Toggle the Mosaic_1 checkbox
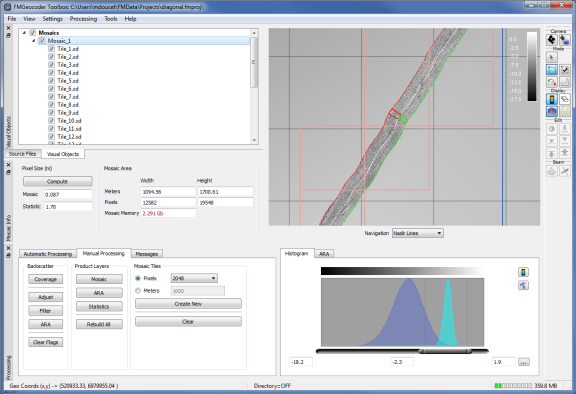Screen dimensions: 576x394 click(x=42, y=41)
